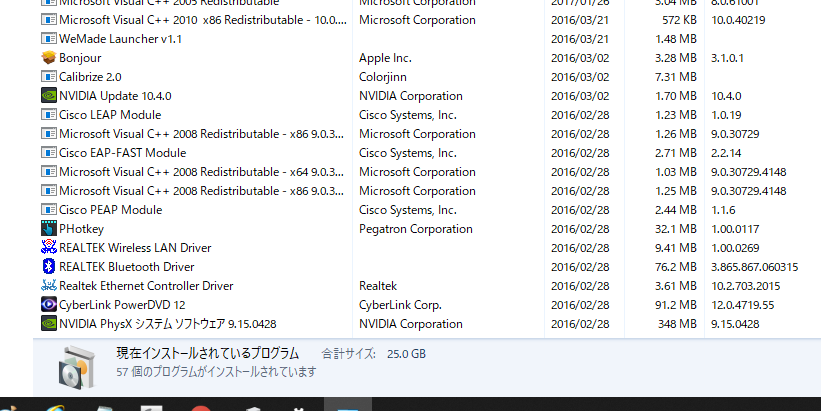Viewport: 821px width, 411px height.
Task: Click the Cisco EAP-FAST Module installer icon
Action: [49, 153]
